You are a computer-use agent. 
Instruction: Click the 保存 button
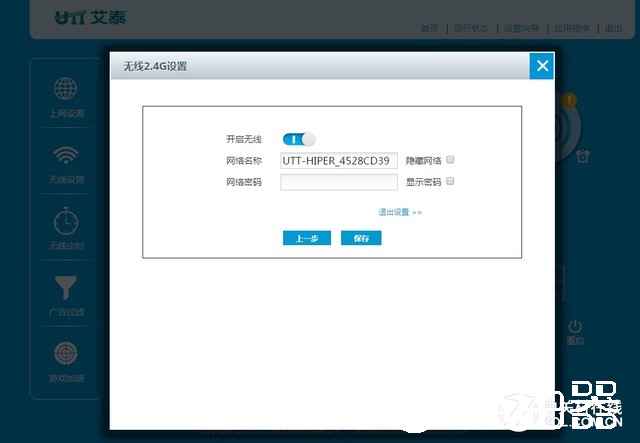tap(361, 238)
